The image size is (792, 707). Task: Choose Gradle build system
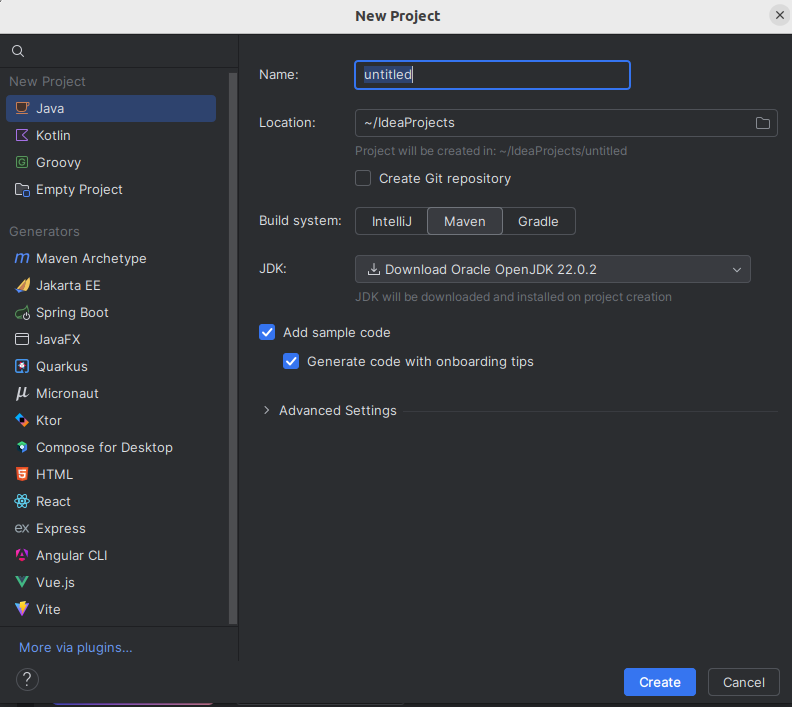coord(538,221)
